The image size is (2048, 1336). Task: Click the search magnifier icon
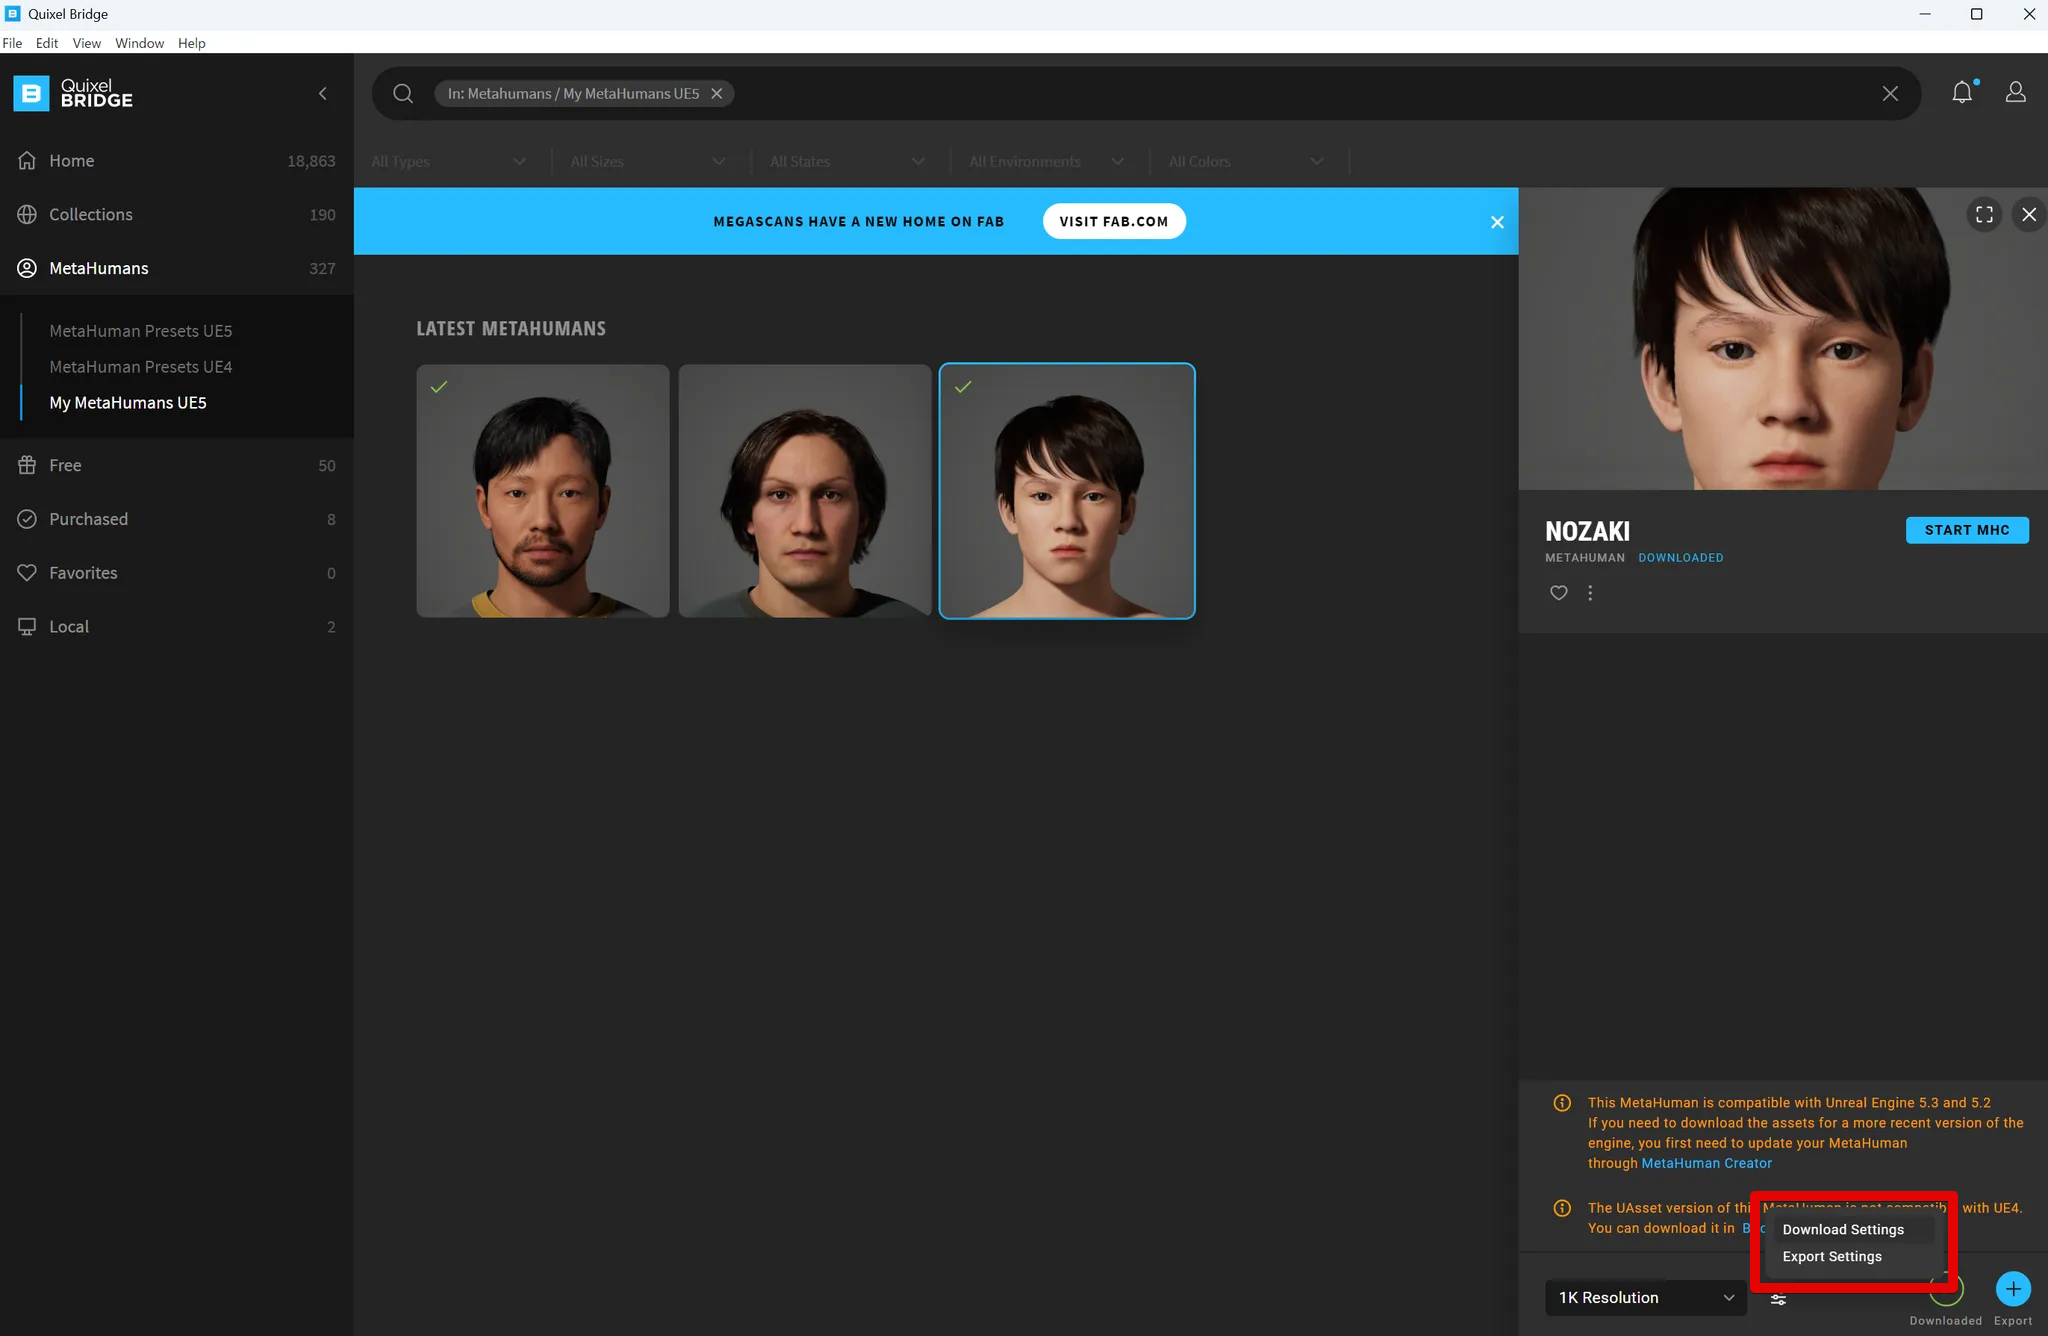[x=403, y=93]
